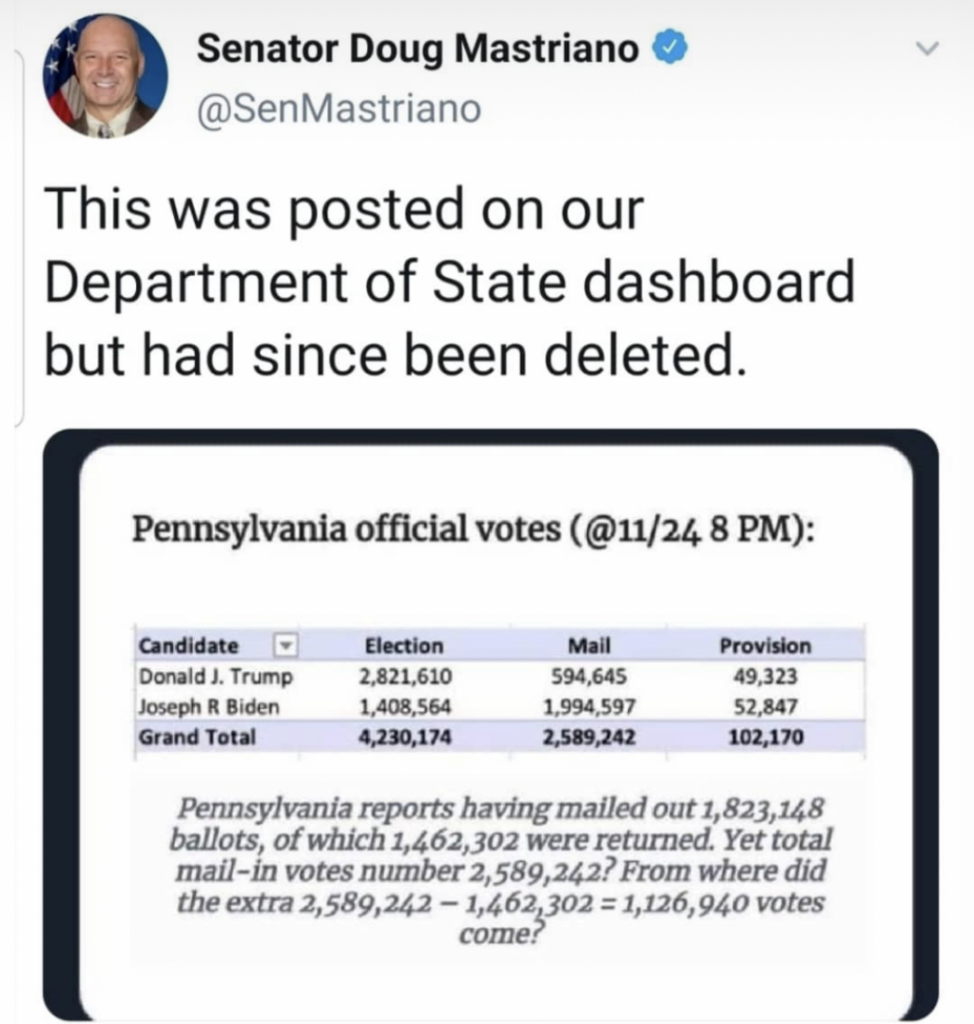Open Senator Doug Mastriano's profile name link

418,48
